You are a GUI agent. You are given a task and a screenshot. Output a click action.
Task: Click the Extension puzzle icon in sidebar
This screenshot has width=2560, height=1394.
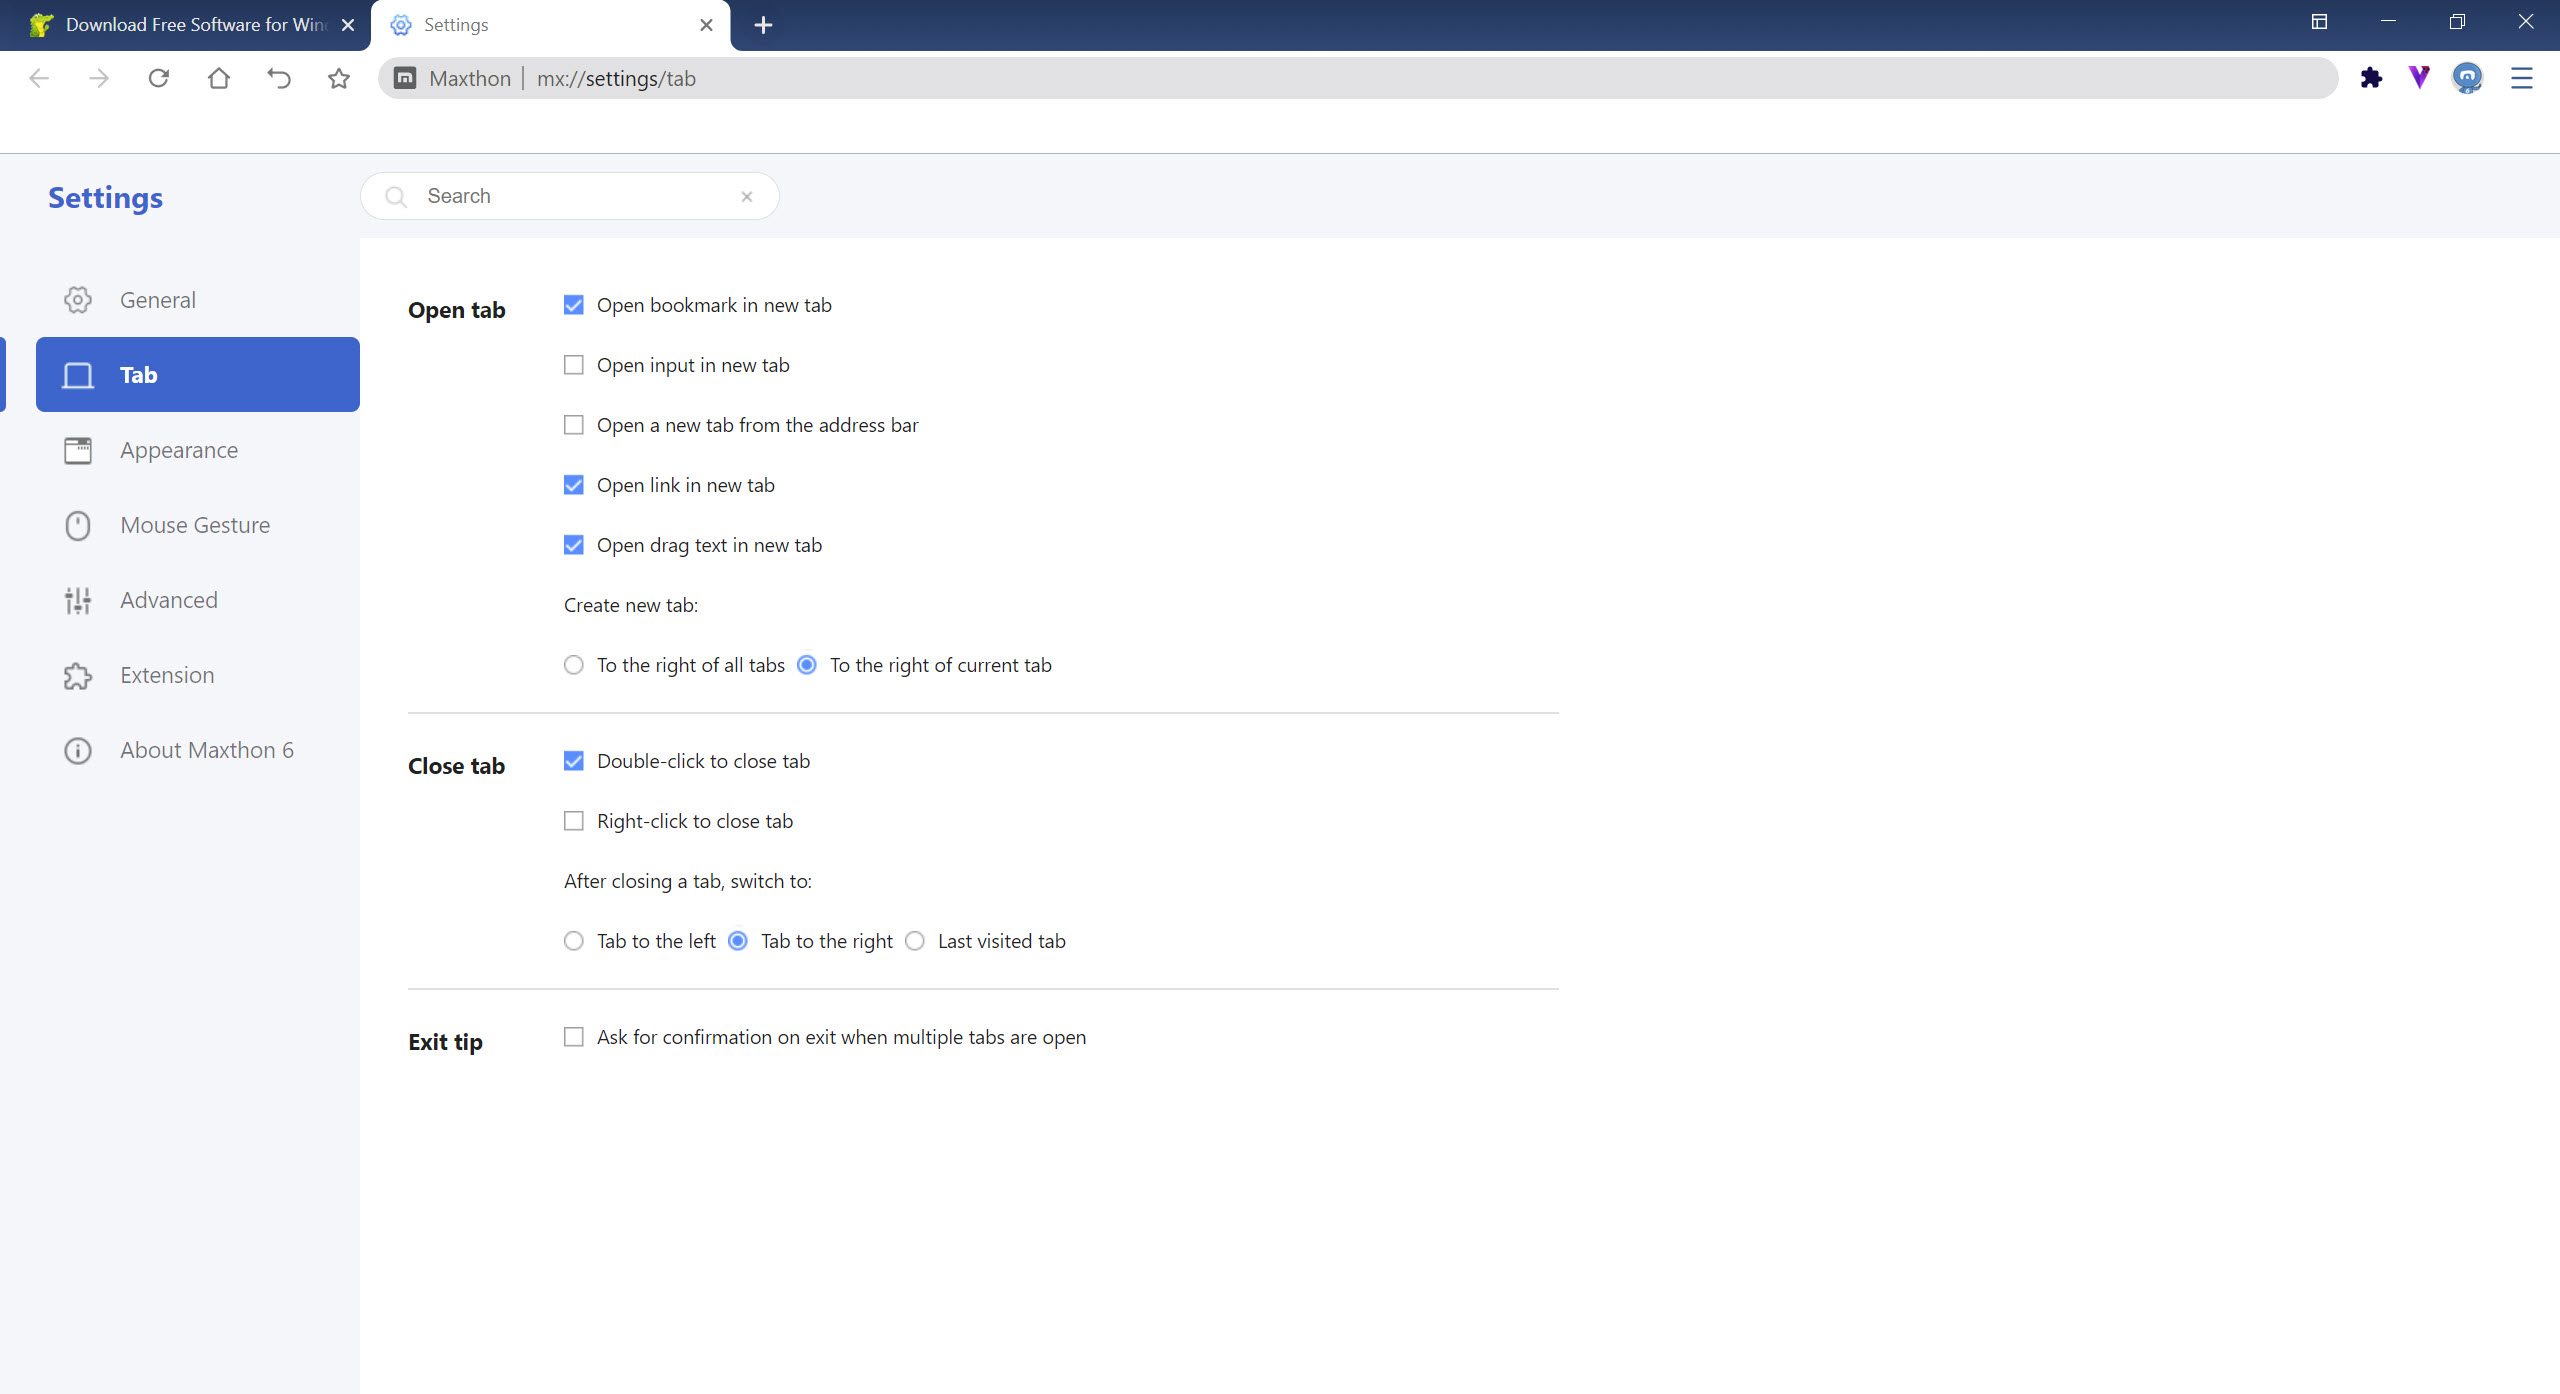tap(78, 676)
